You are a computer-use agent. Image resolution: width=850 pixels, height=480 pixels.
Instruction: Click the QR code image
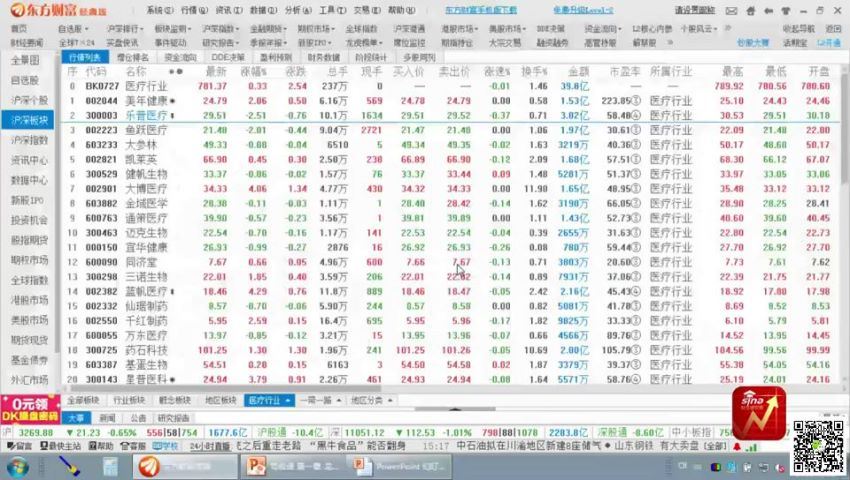click(819, 446)
